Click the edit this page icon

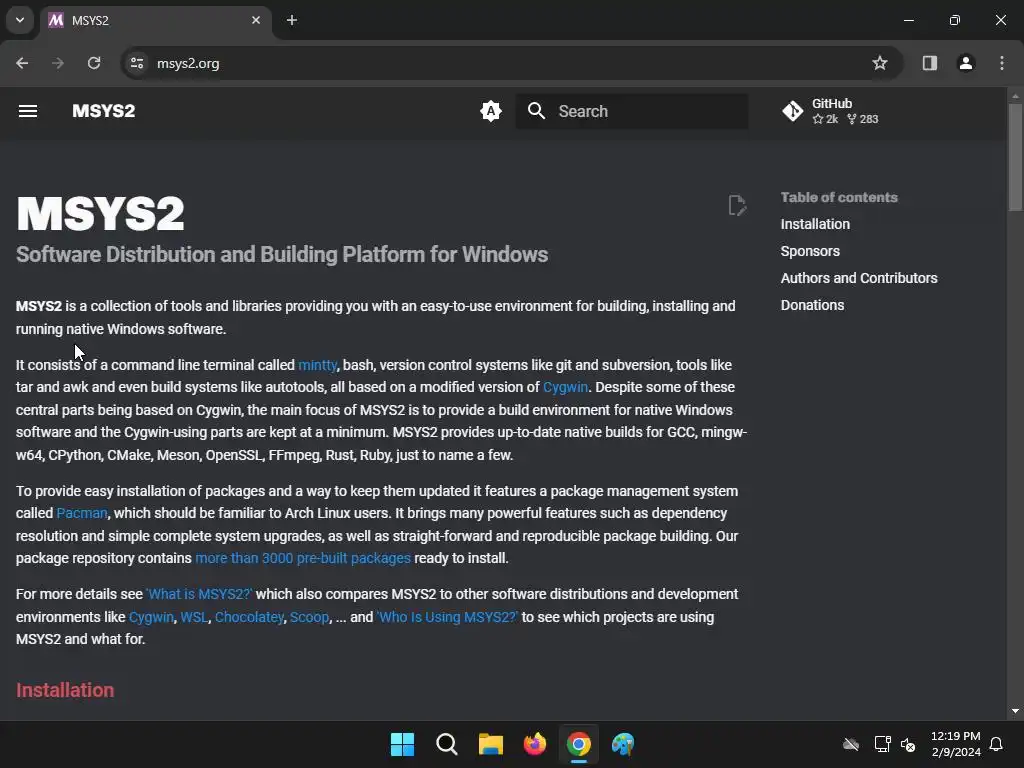737,205
